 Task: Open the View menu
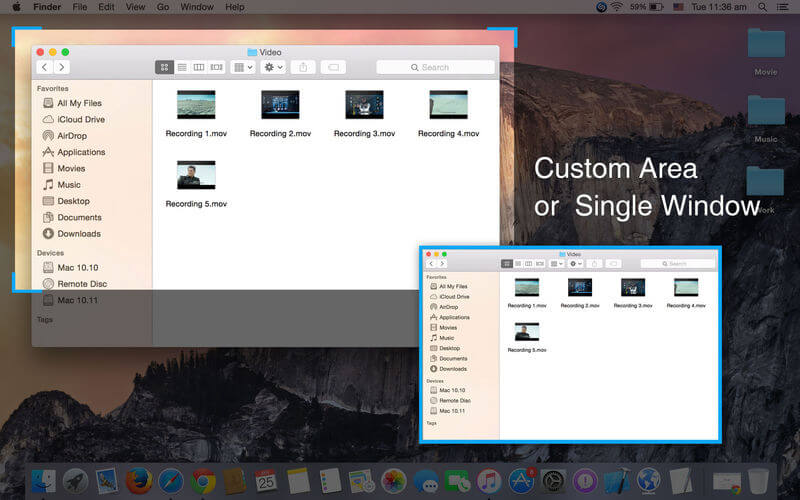pyautogui.click(x=135, y=7)
